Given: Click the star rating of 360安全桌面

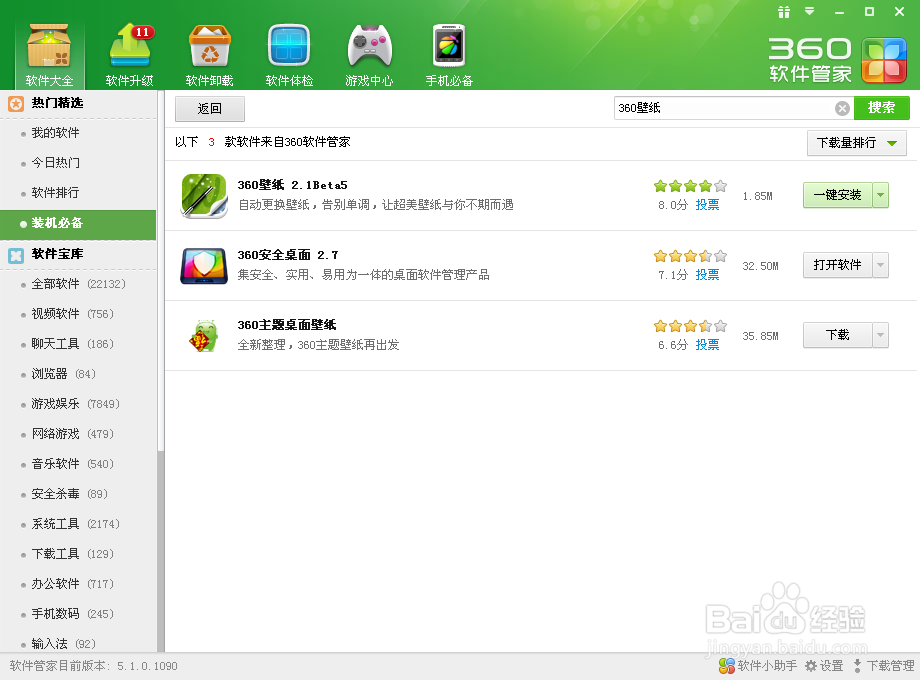Looking at the screenshot, I should click(691, 256).
